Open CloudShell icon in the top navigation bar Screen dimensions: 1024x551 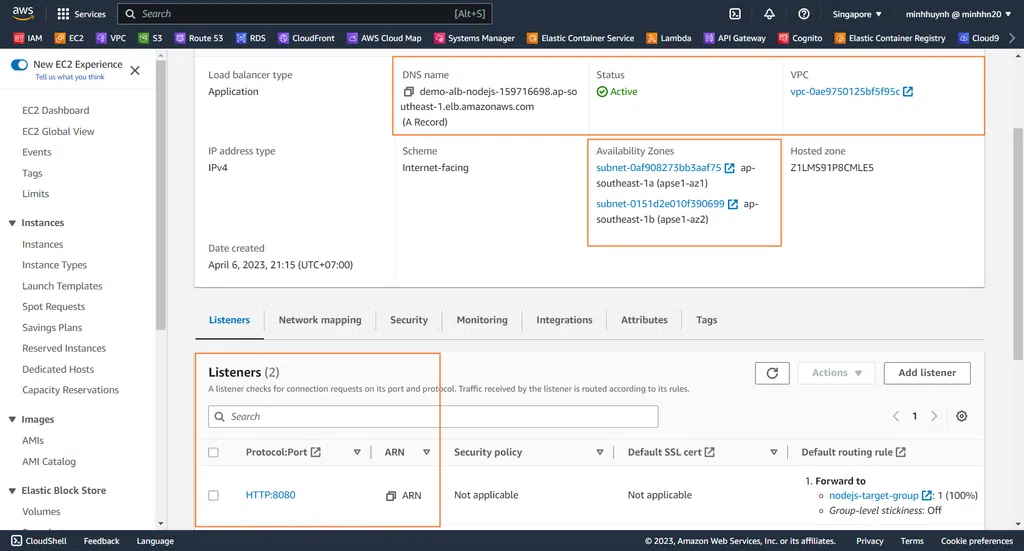(734, 14)
